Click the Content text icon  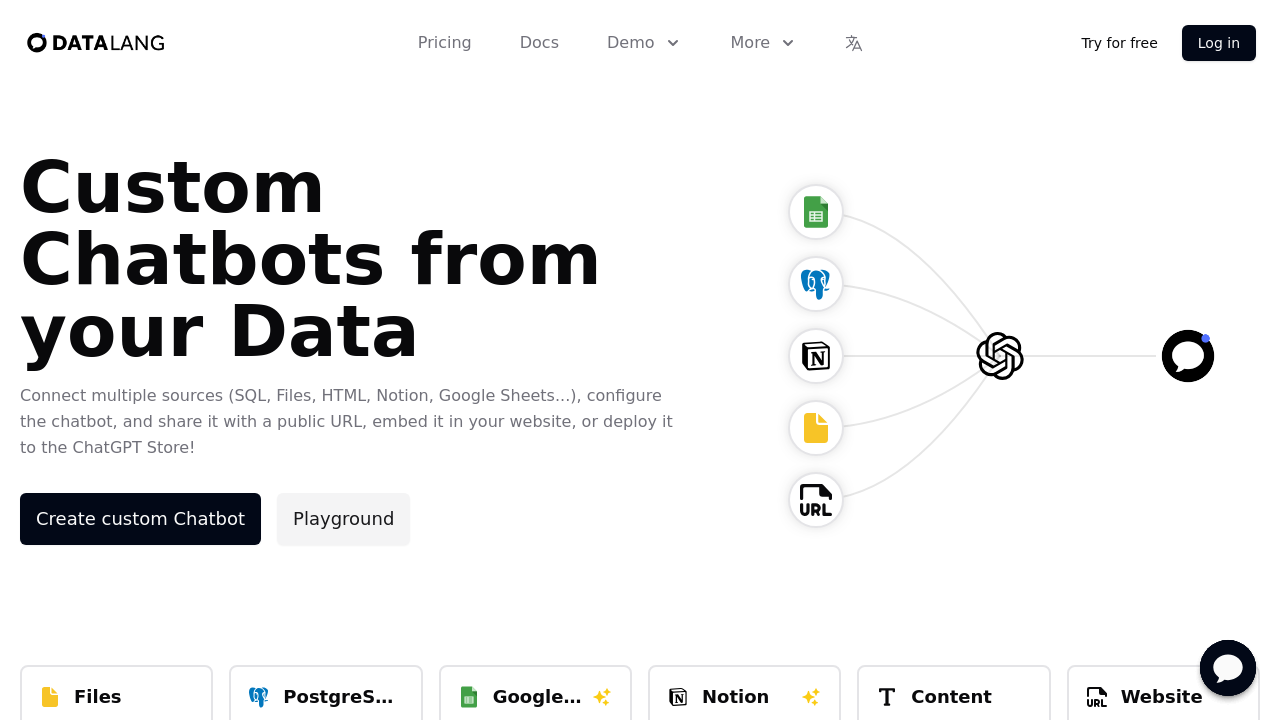pos(886,697)
